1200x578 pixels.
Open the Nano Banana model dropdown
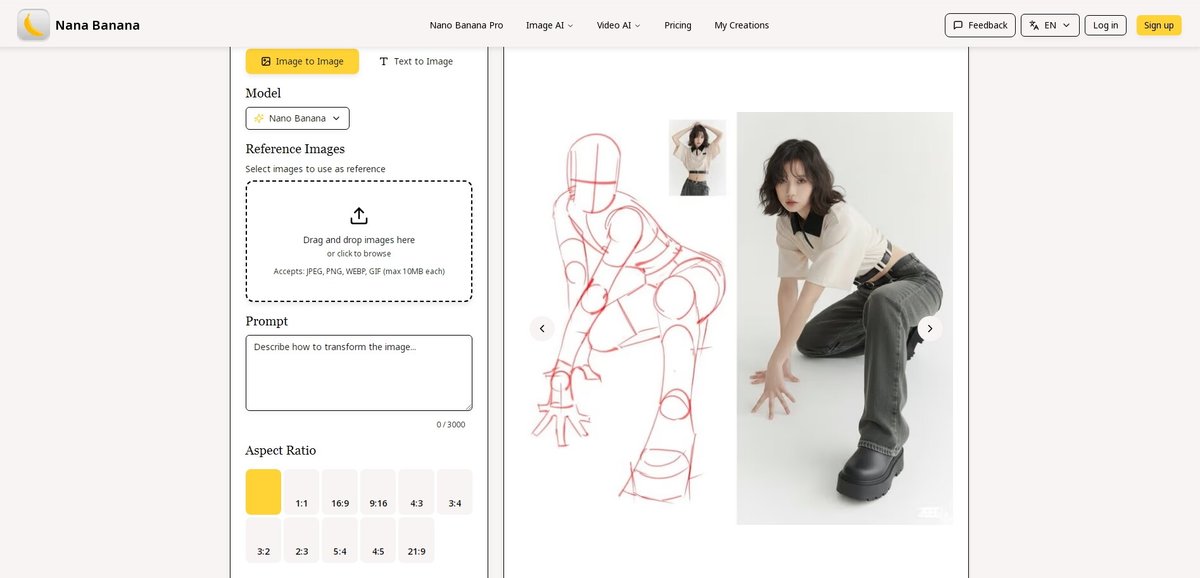click(x=297, y=118)
